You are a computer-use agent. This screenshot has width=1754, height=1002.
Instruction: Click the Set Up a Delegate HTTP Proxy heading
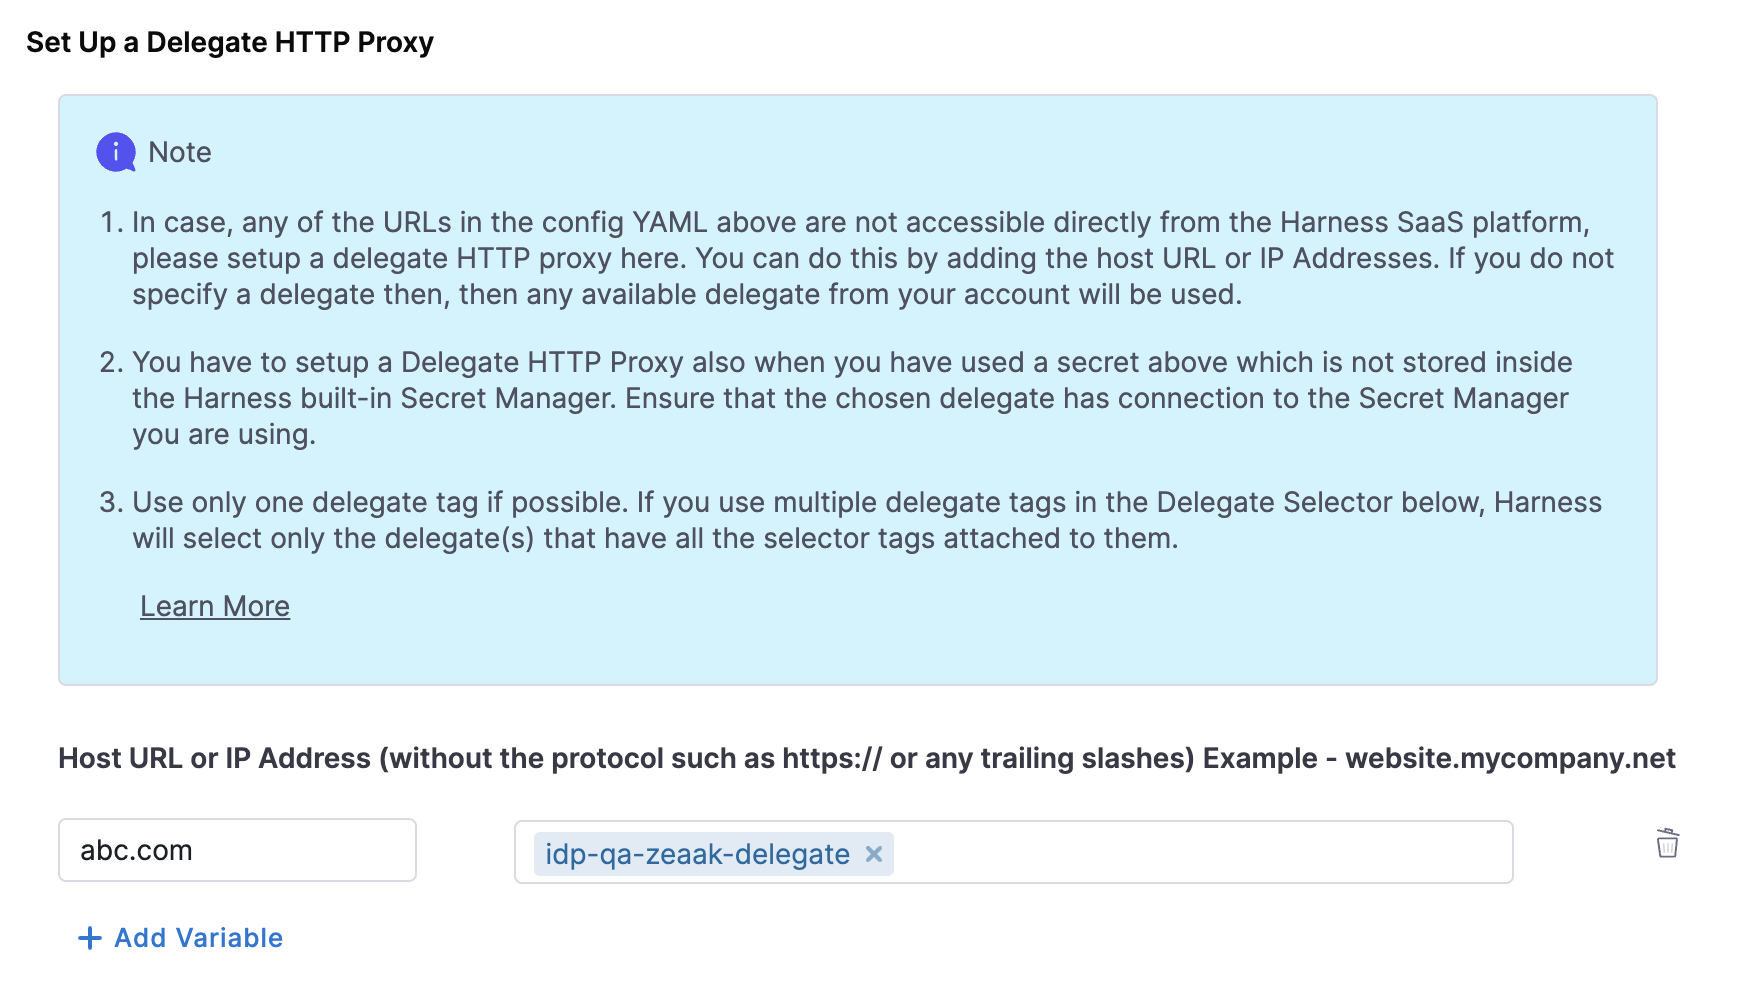[x=230, y=42]
